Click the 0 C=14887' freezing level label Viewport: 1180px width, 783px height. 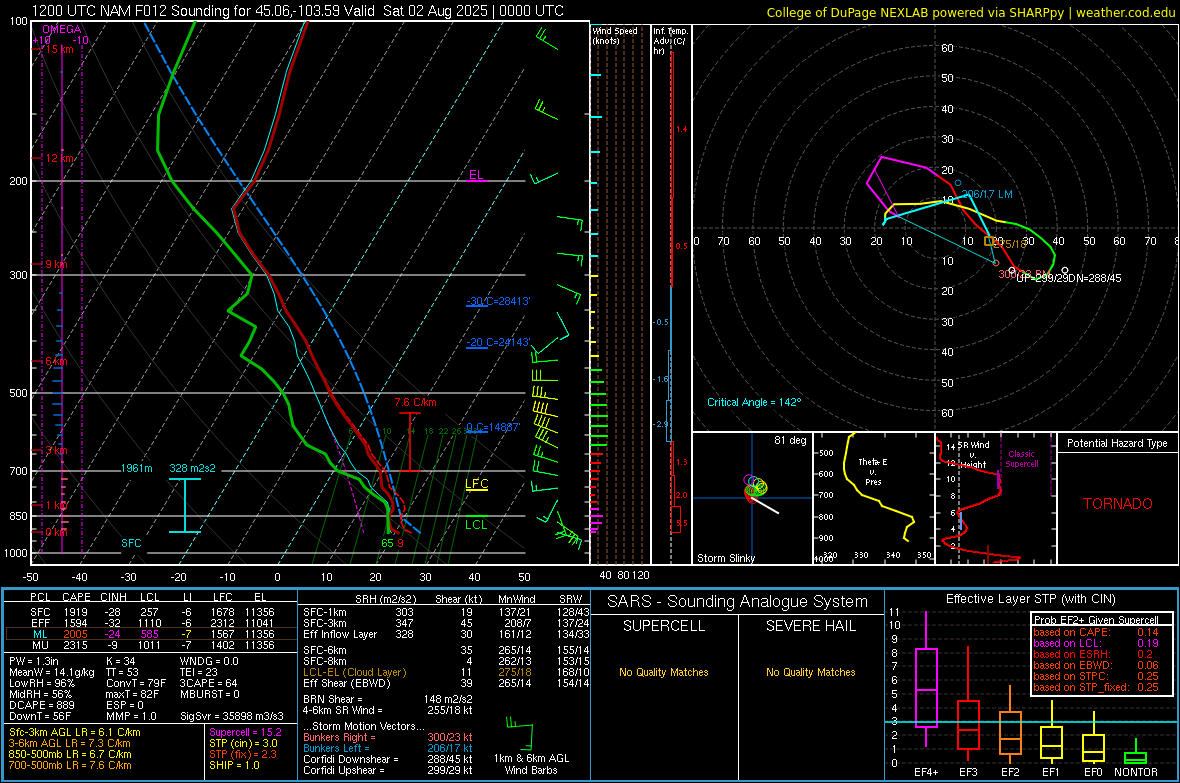493,427
